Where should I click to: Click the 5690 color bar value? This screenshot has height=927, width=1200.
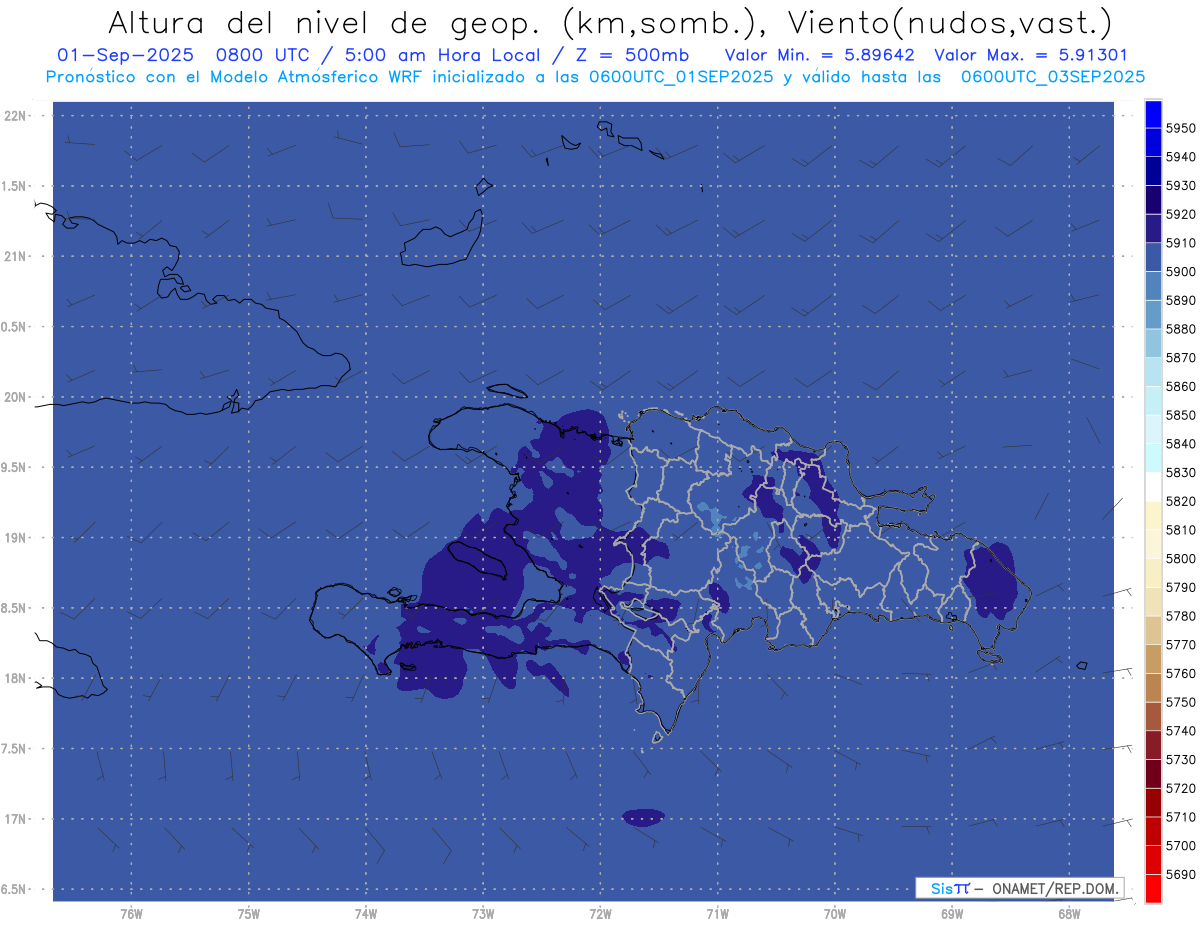[x=1180, y=874]
